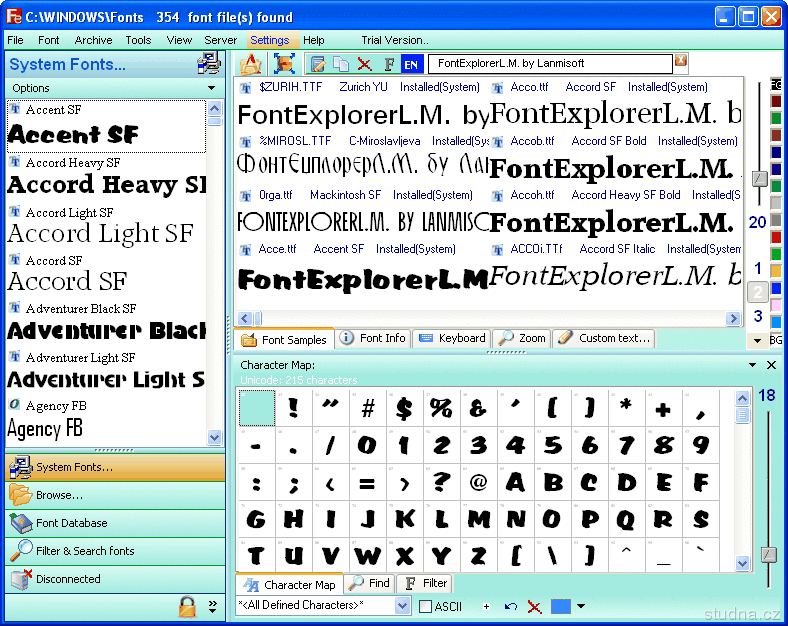Click the font list scroll down arrow

215,438
